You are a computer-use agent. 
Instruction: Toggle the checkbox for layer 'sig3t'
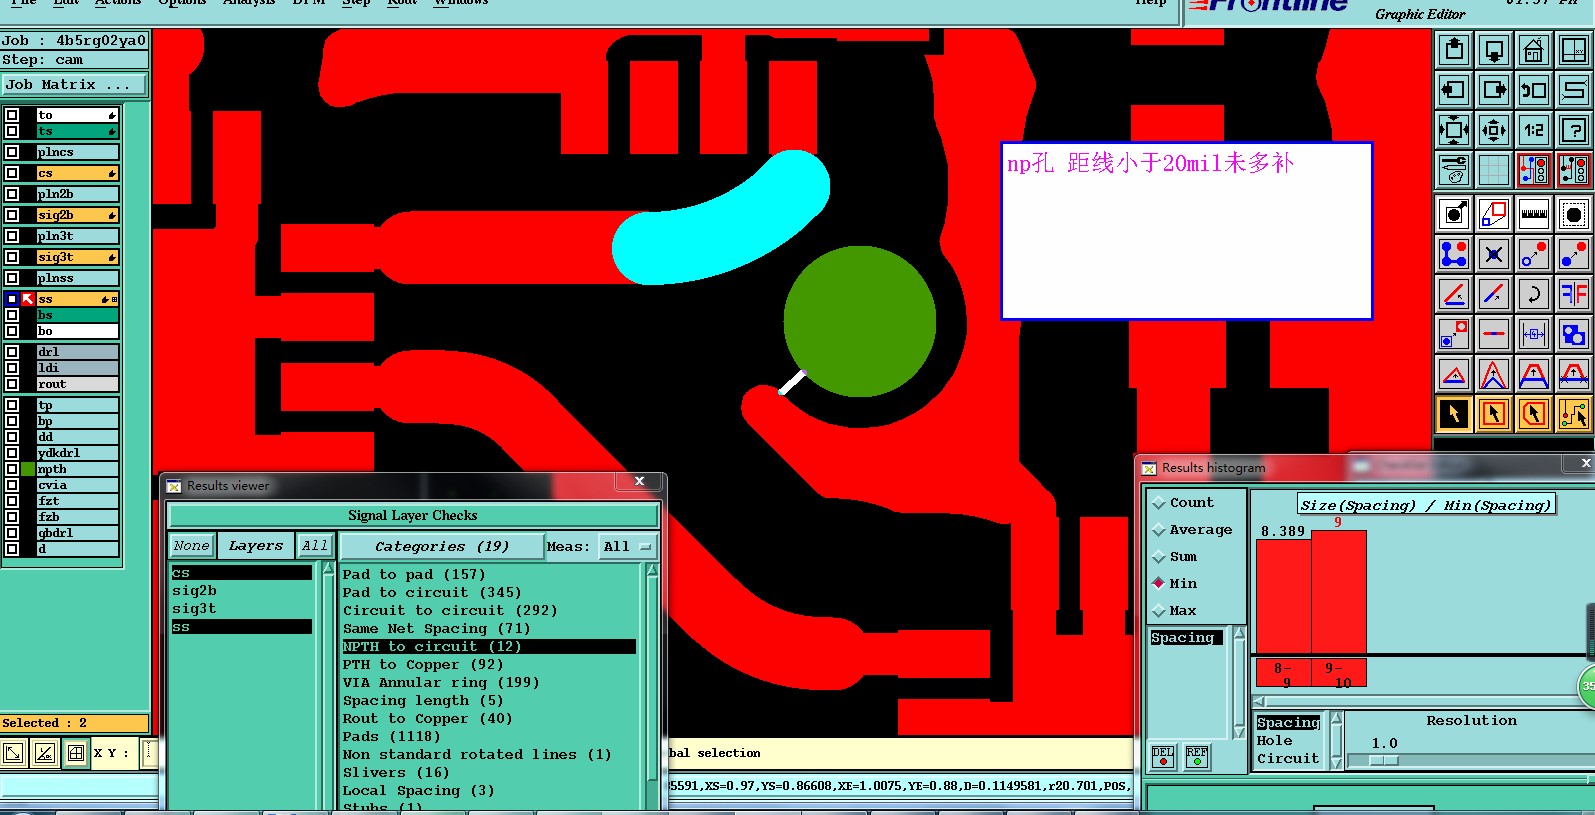12,257
